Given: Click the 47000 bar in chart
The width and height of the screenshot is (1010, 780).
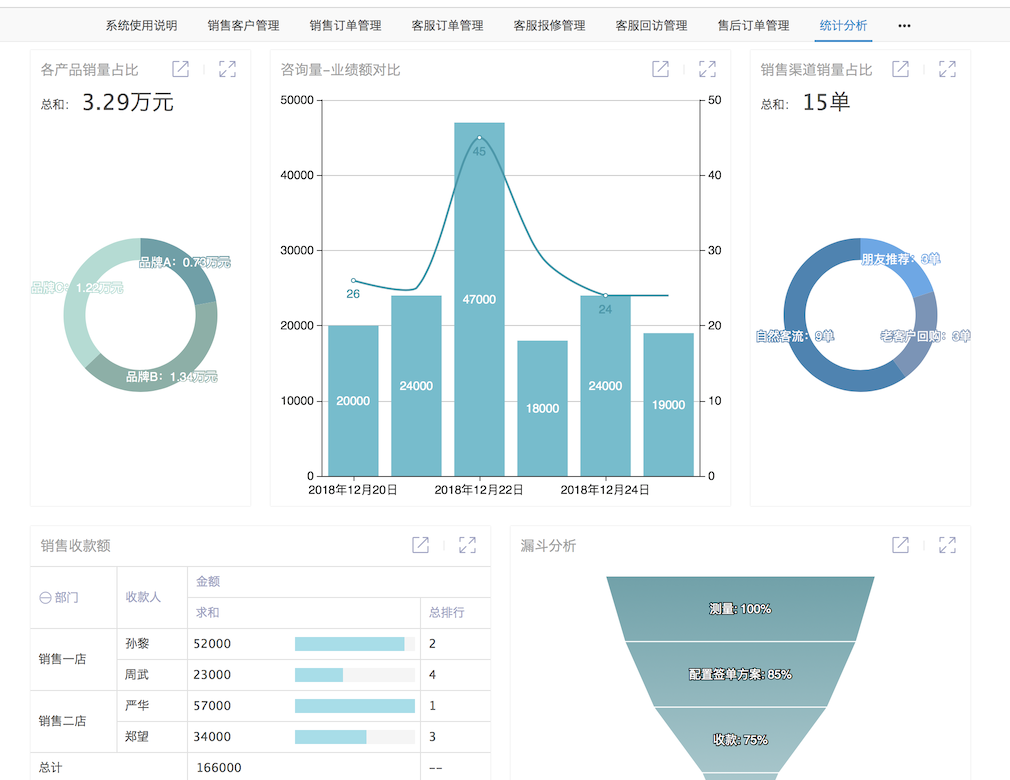Looking at the screenshot, I should tap(479, 299).
